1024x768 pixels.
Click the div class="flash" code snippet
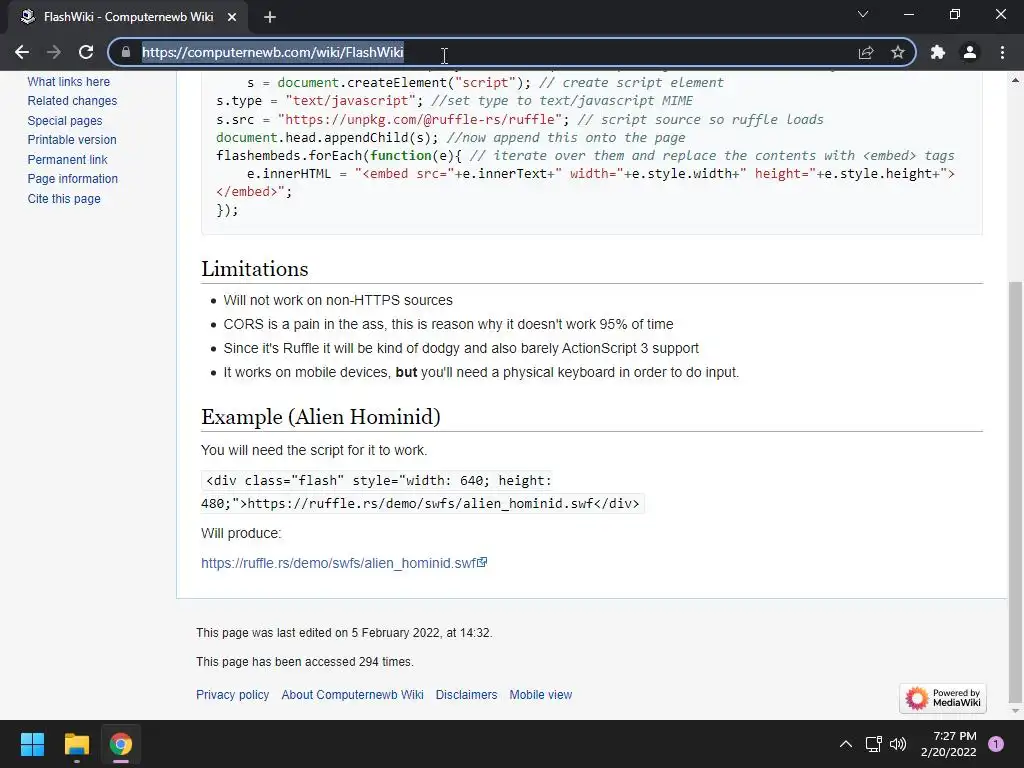[x=423, y=492]
